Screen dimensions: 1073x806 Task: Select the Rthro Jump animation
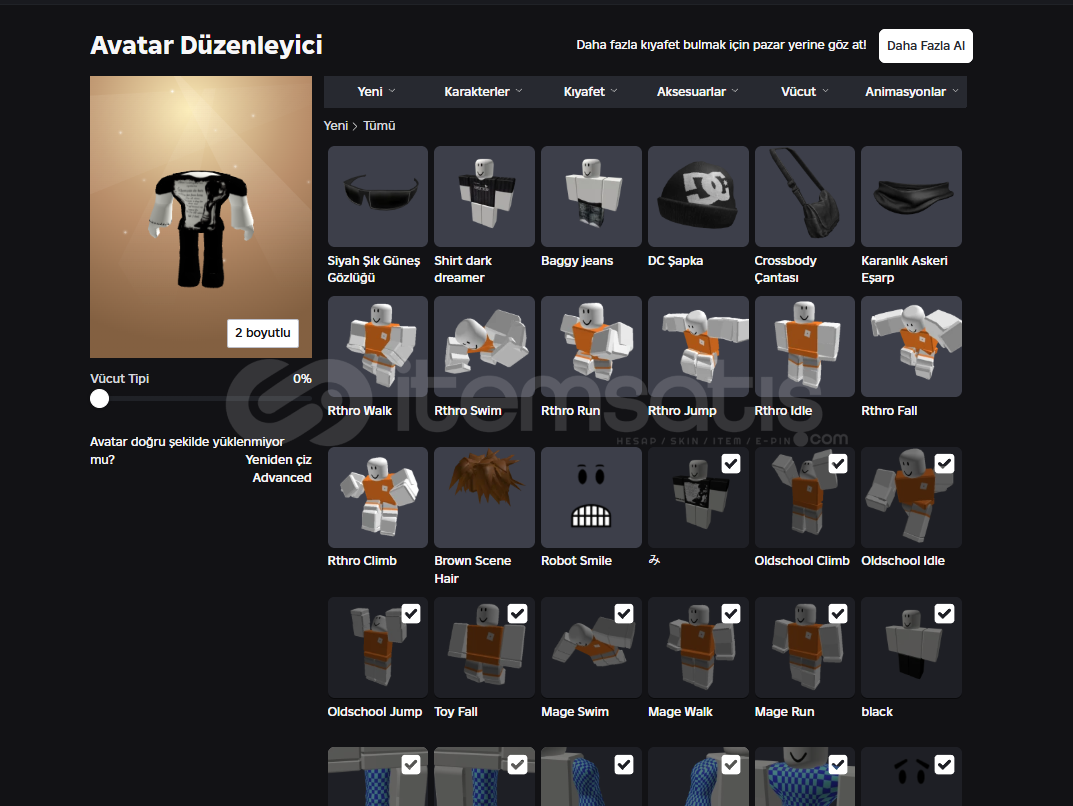pyautogui.click(x=698, y=346)
